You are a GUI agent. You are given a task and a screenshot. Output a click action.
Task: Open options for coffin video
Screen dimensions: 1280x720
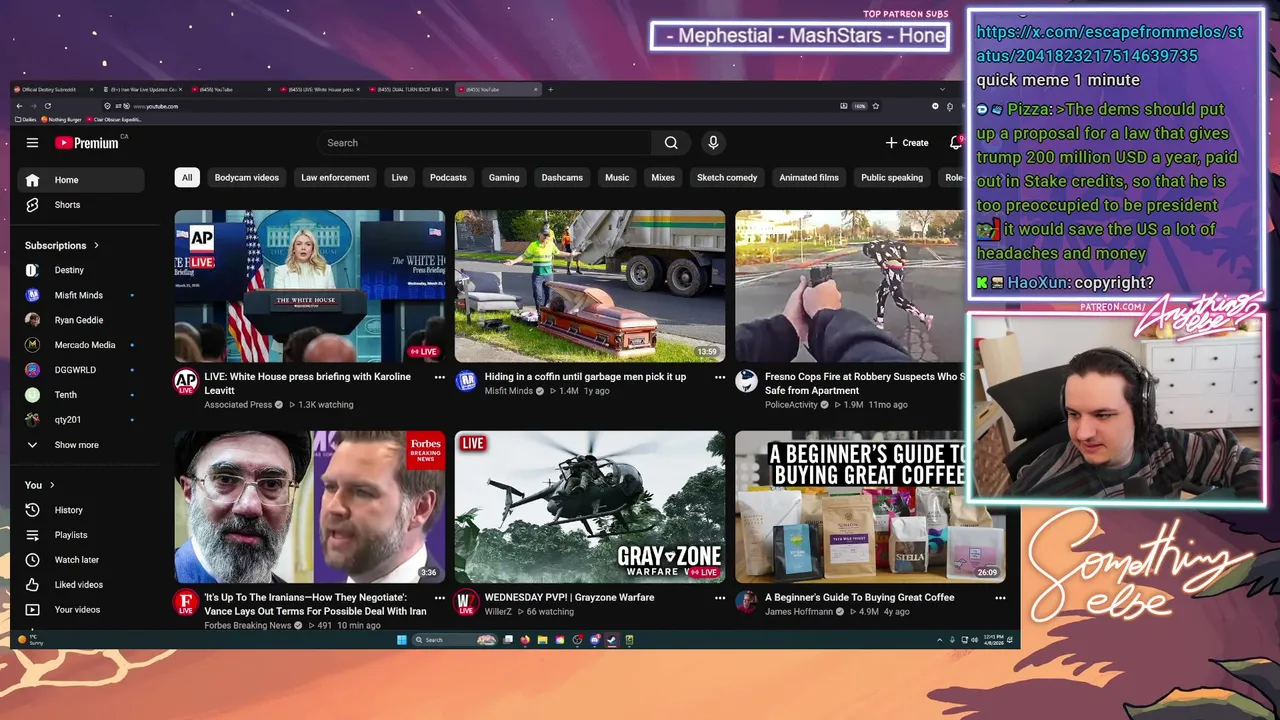tap(719, 377)
